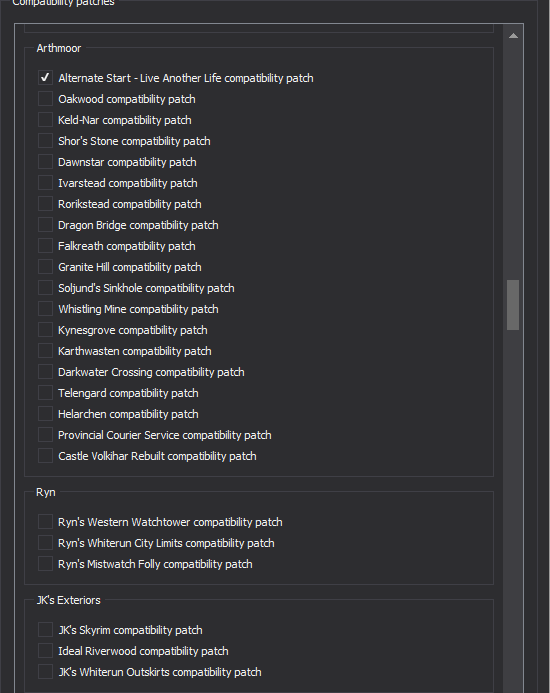Enable Ideal Riverwood compatibility patch

click(x=45, y=651)
